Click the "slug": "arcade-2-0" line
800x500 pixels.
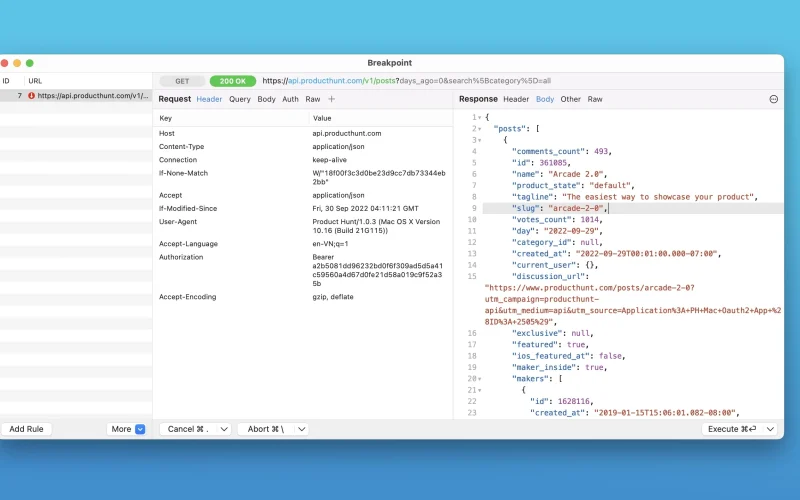[560, 208]
